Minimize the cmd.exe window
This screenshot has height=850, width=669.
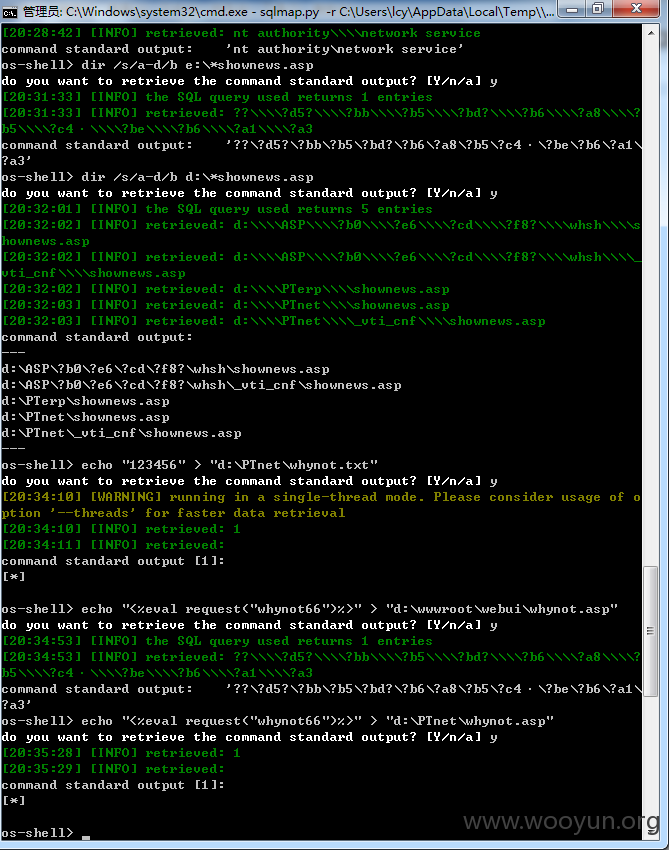pyautogui.click(x=572, y=9)
